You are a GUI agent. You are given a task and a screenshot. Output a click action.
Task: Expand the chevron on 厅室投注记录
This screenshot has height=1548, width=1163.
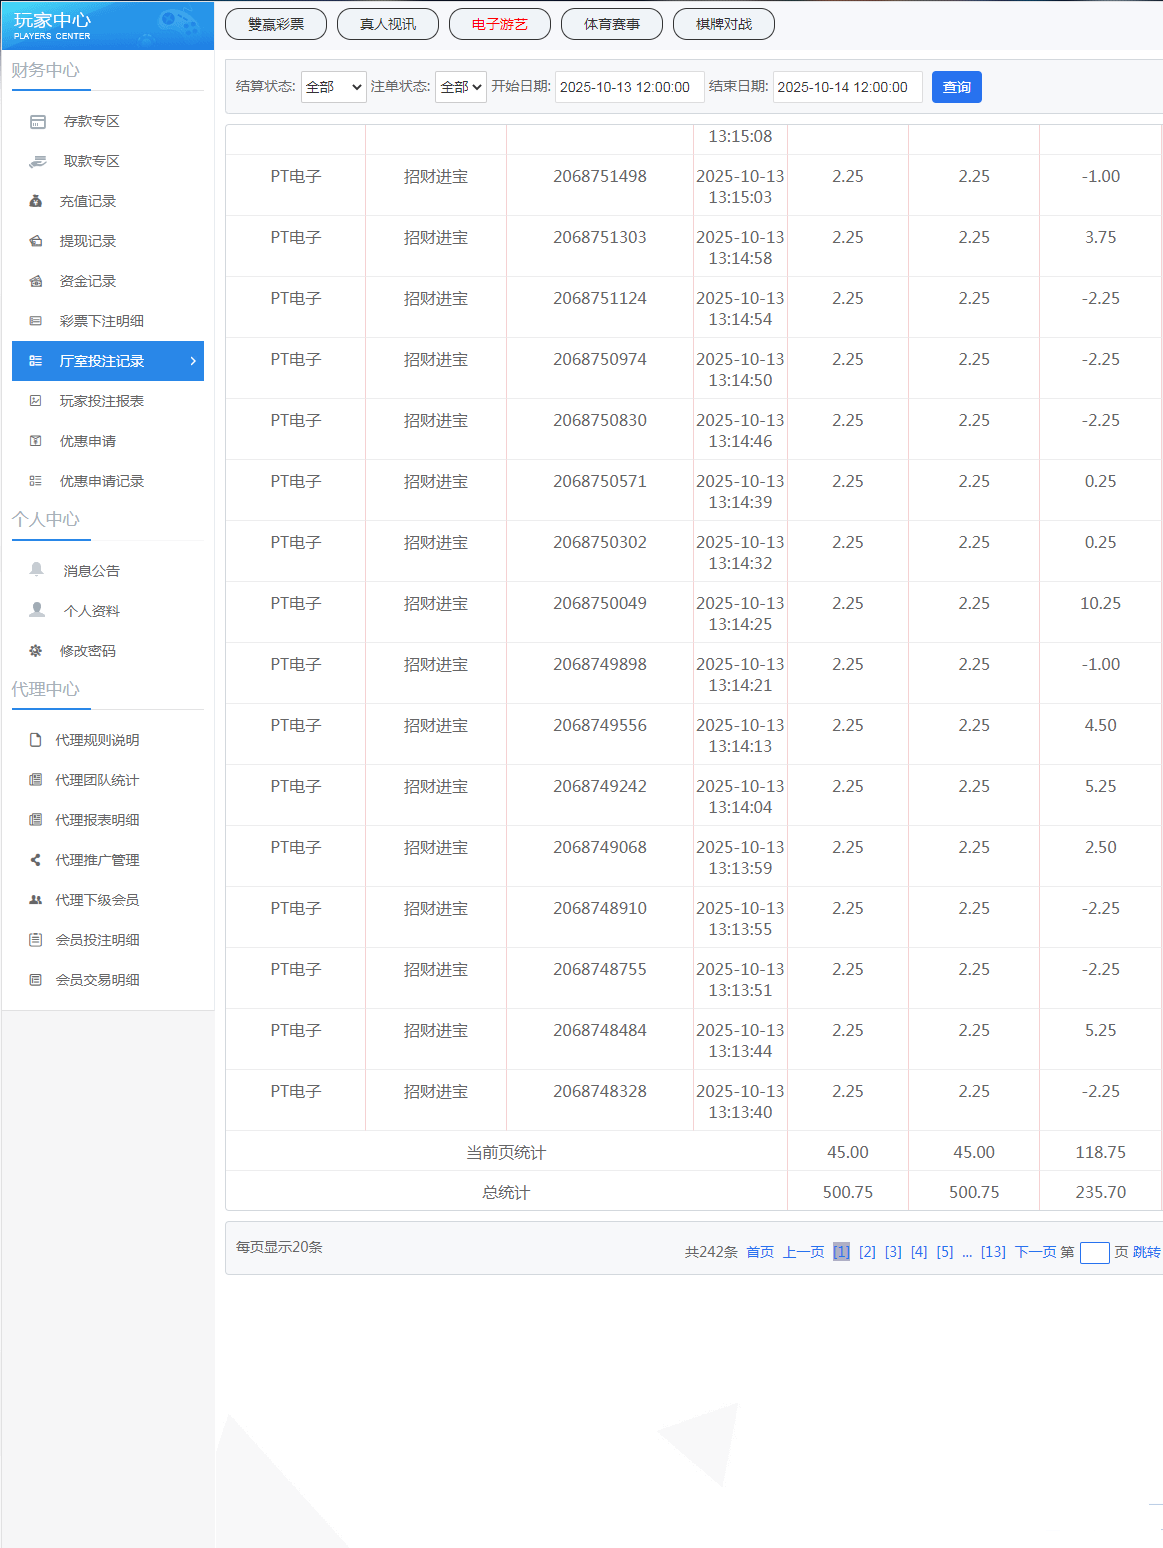tap(193, 361)
